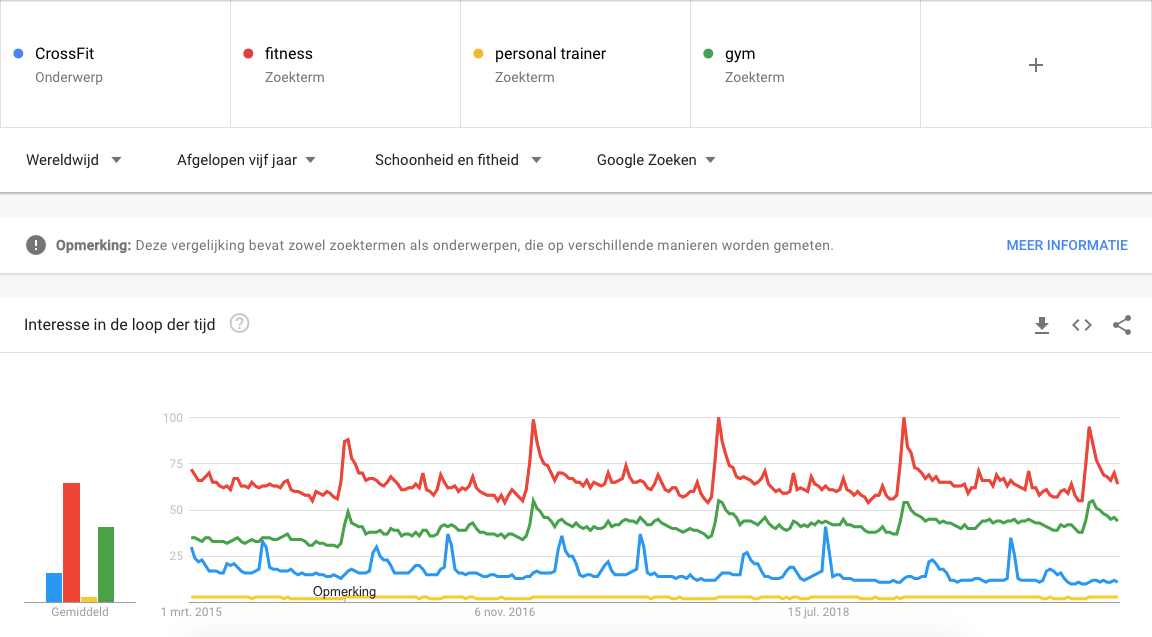Screen dimensions: 1152x637
Task: Click the '1 mrt. 2015' axis date label
Action: click(x=191, y=612)
